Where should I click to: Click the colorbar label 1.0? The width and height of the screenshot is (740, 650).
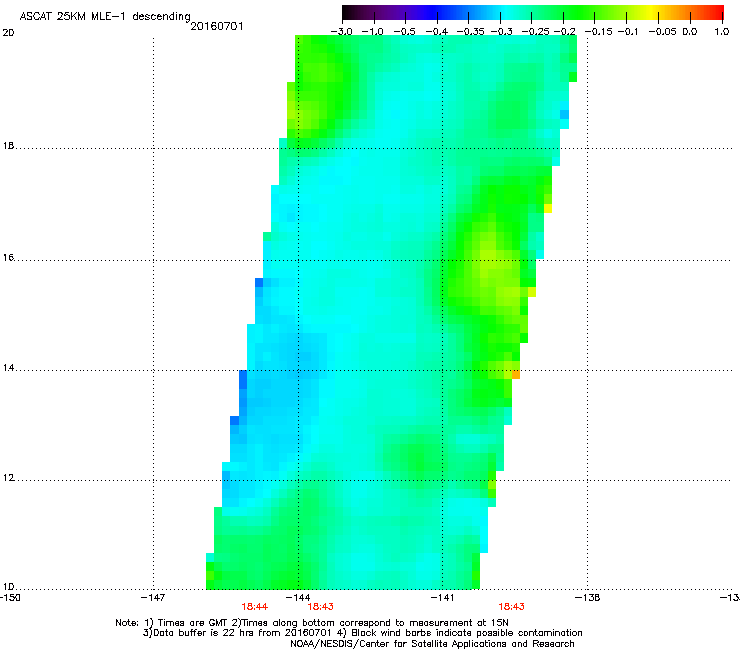coord(722,32)
